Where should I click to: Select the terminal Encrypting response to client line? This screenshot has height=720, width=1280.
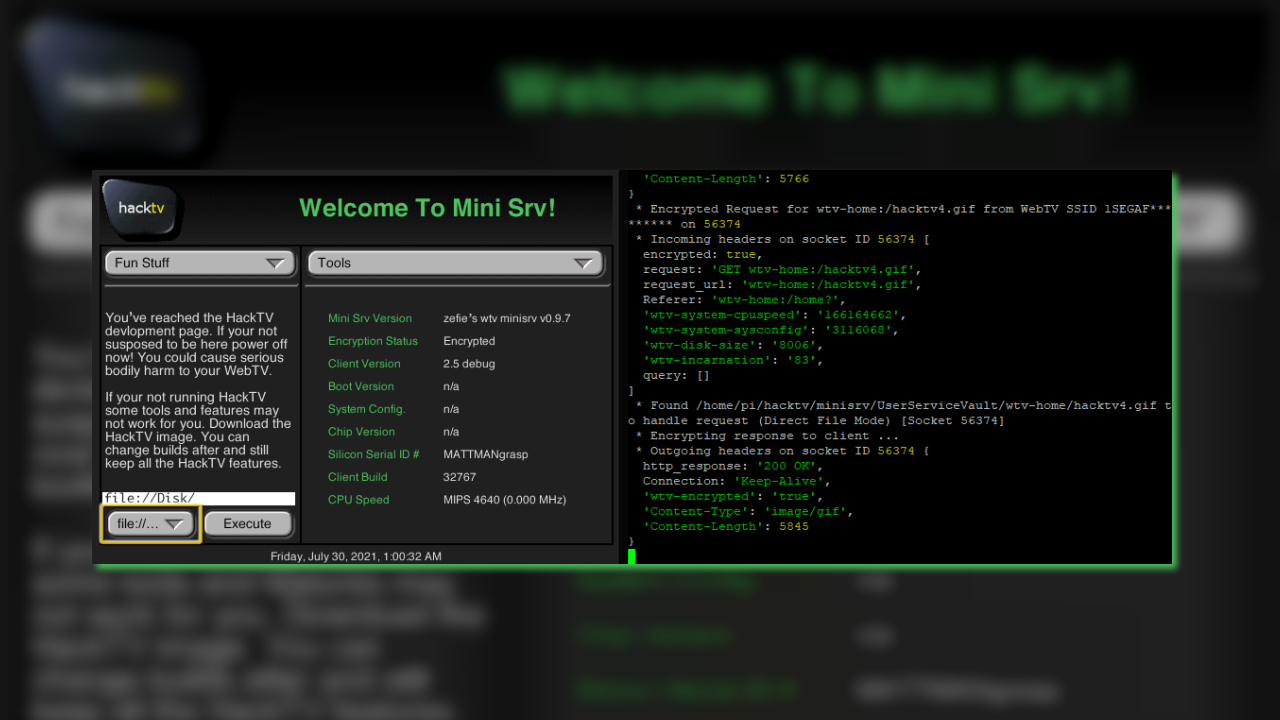tap(767, 436)
